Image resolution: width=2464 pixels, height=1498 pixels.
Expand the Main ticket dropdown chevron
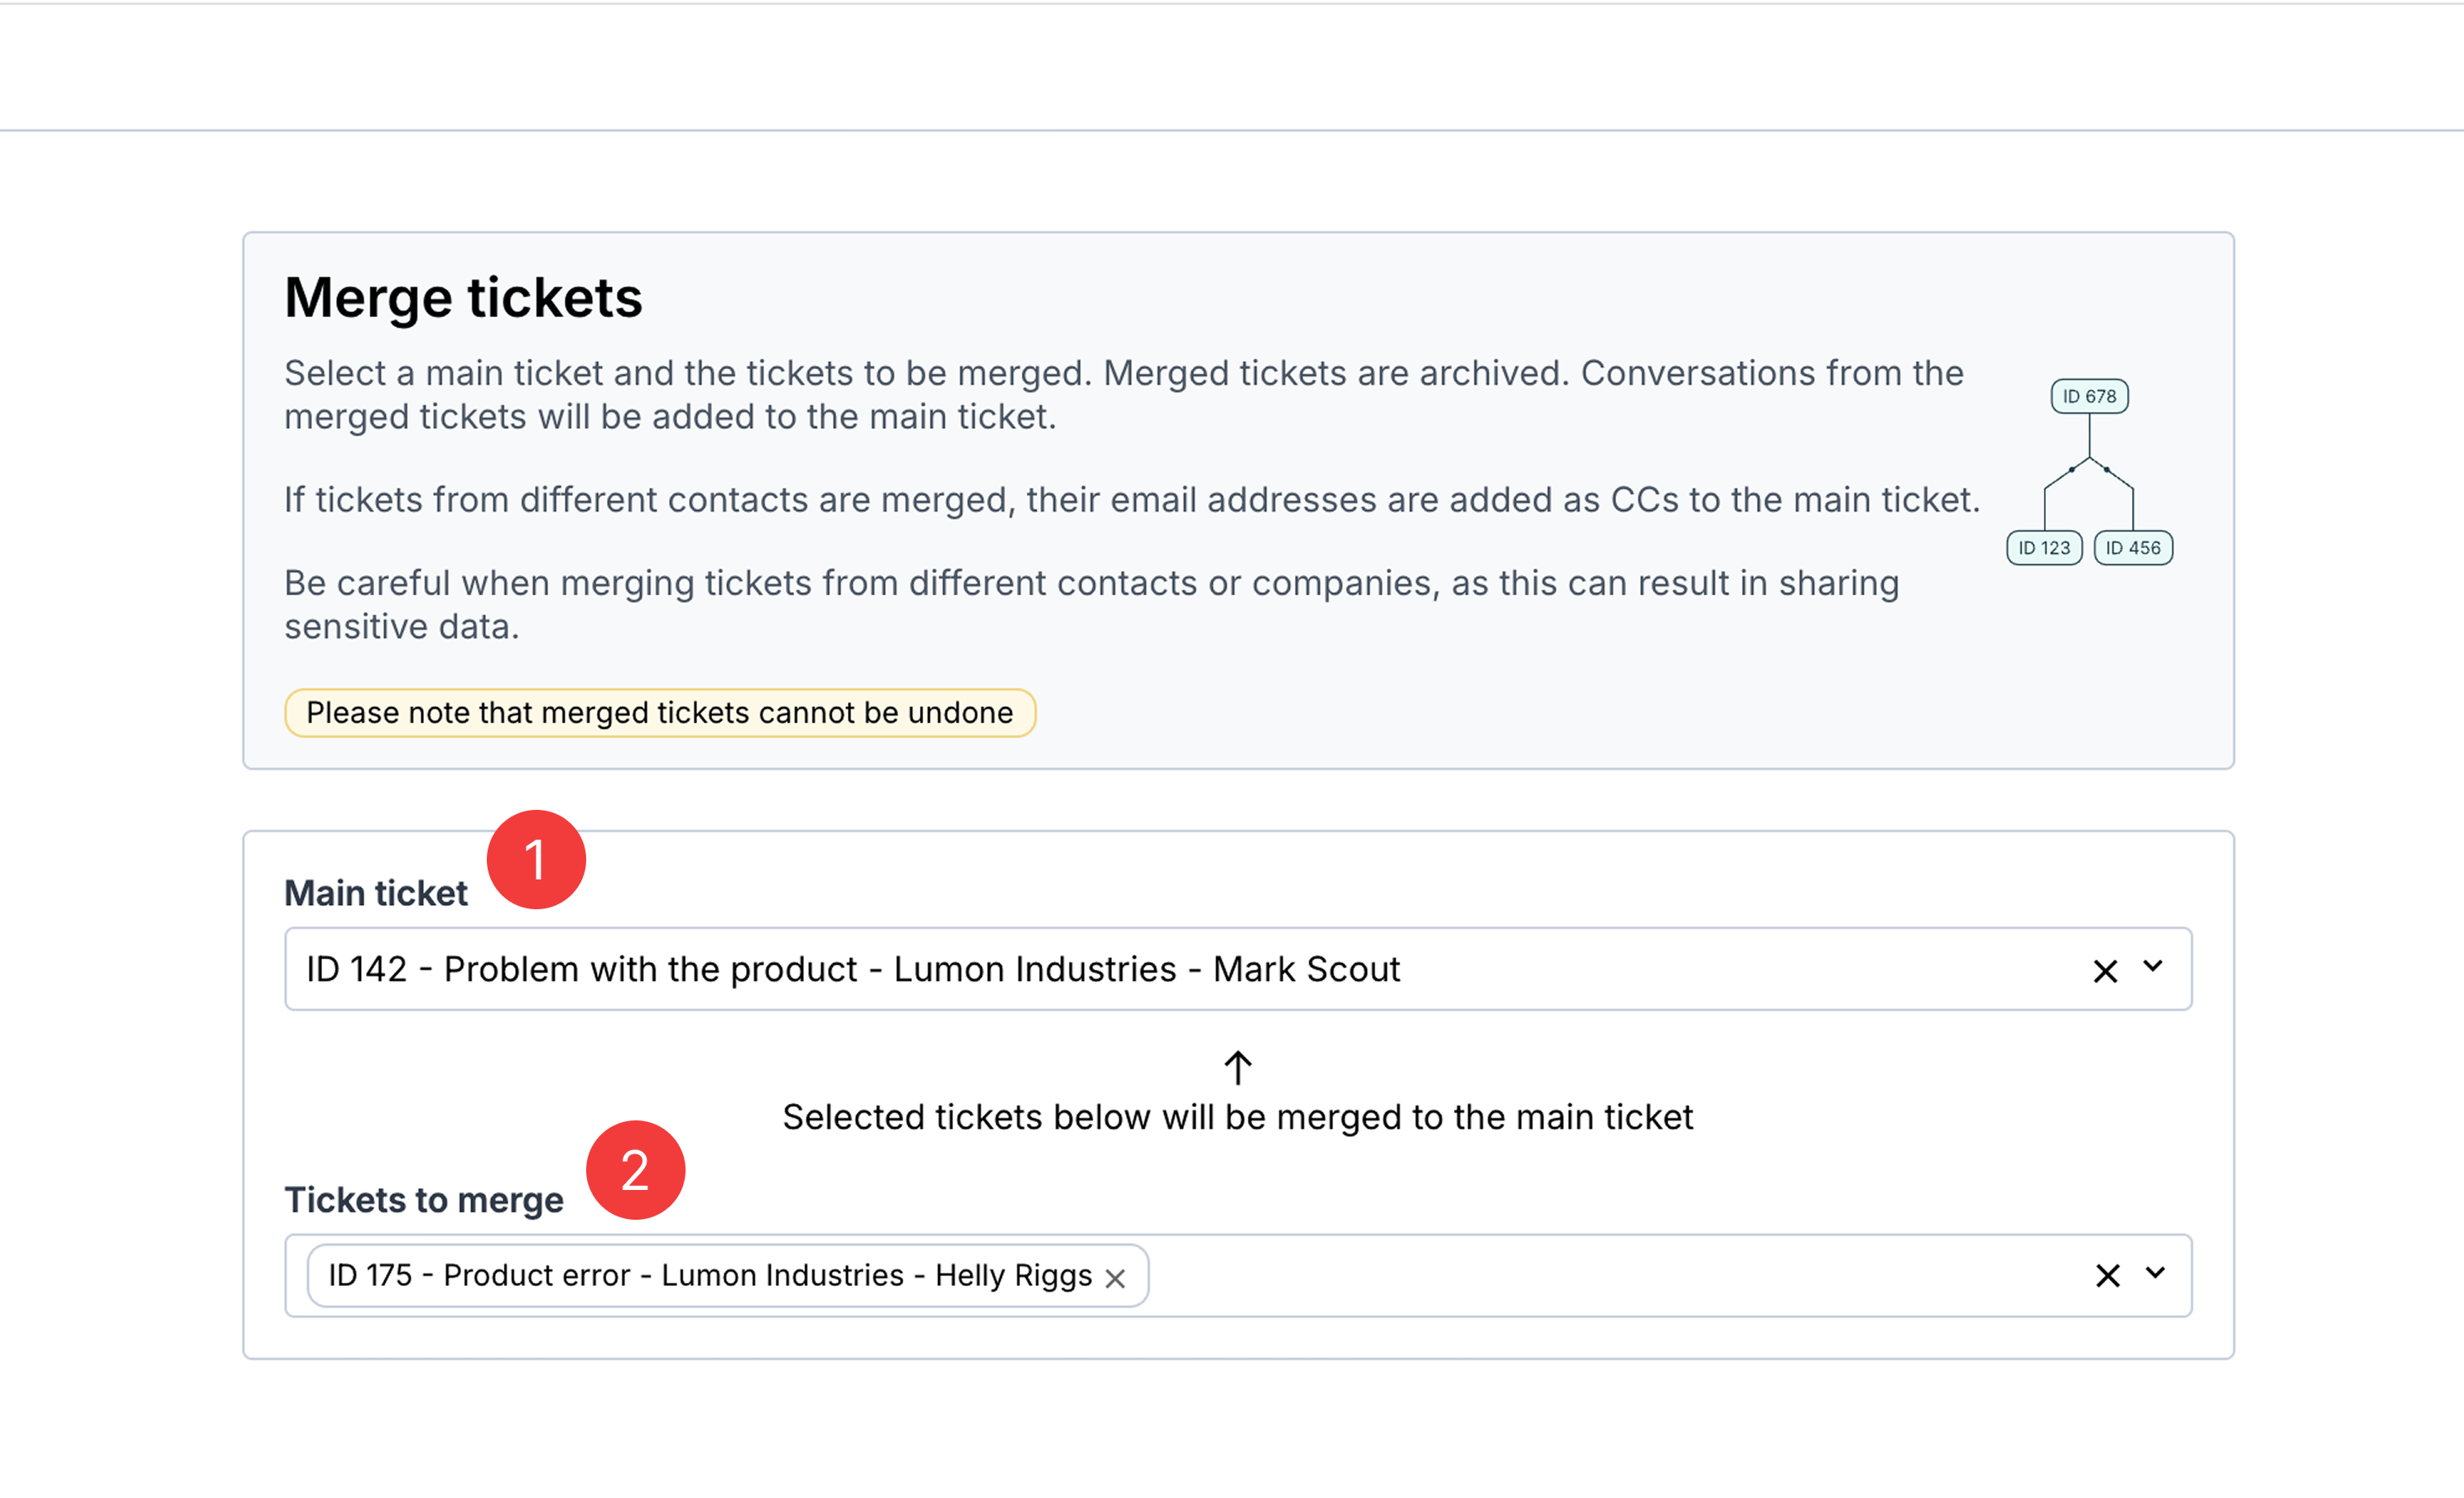coord(2153,966)
